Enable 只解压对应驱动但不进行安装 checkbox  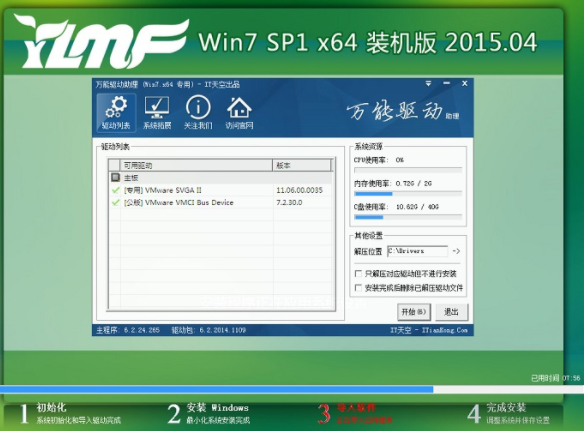click(x=358, y=274)
